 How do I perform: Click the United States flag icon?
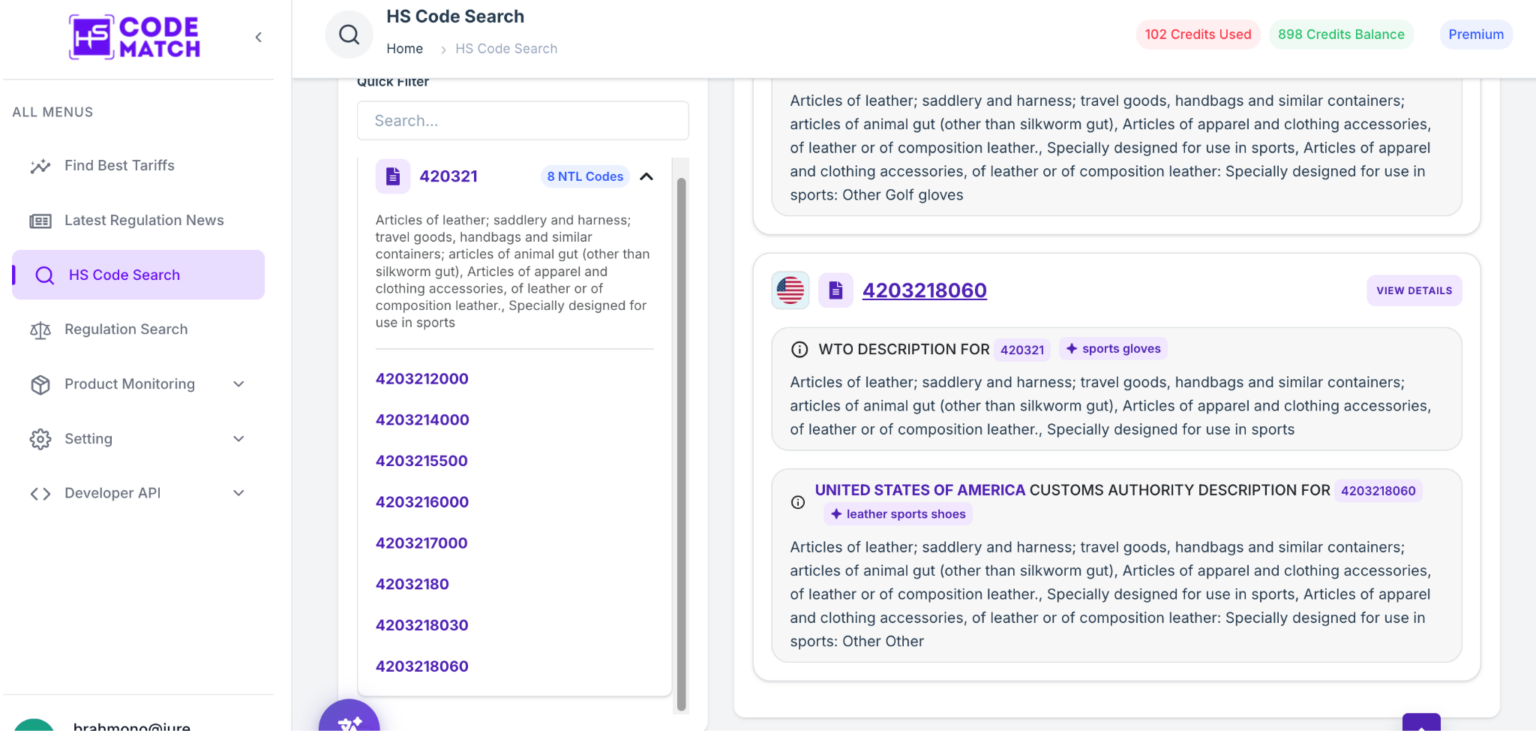coord(790,290)
